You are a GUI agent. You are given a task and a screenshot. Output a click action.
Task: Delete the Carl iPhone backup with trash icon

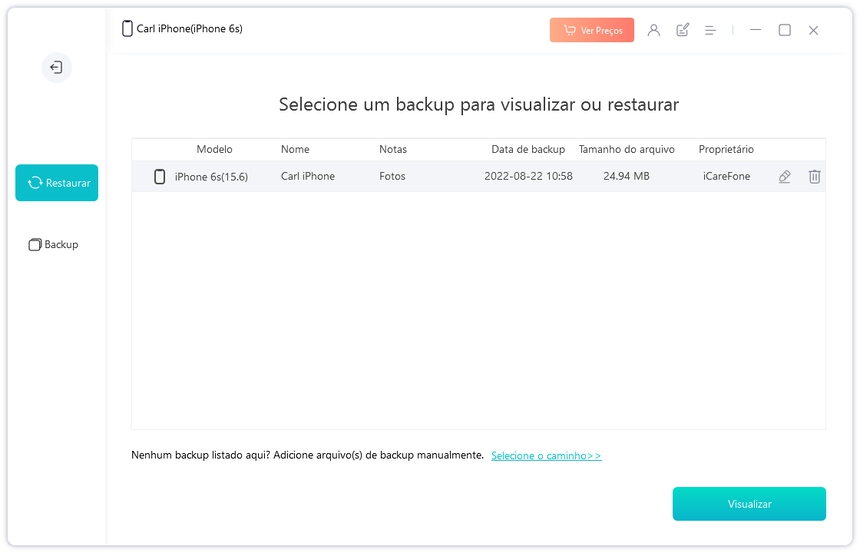pos(814,176)
